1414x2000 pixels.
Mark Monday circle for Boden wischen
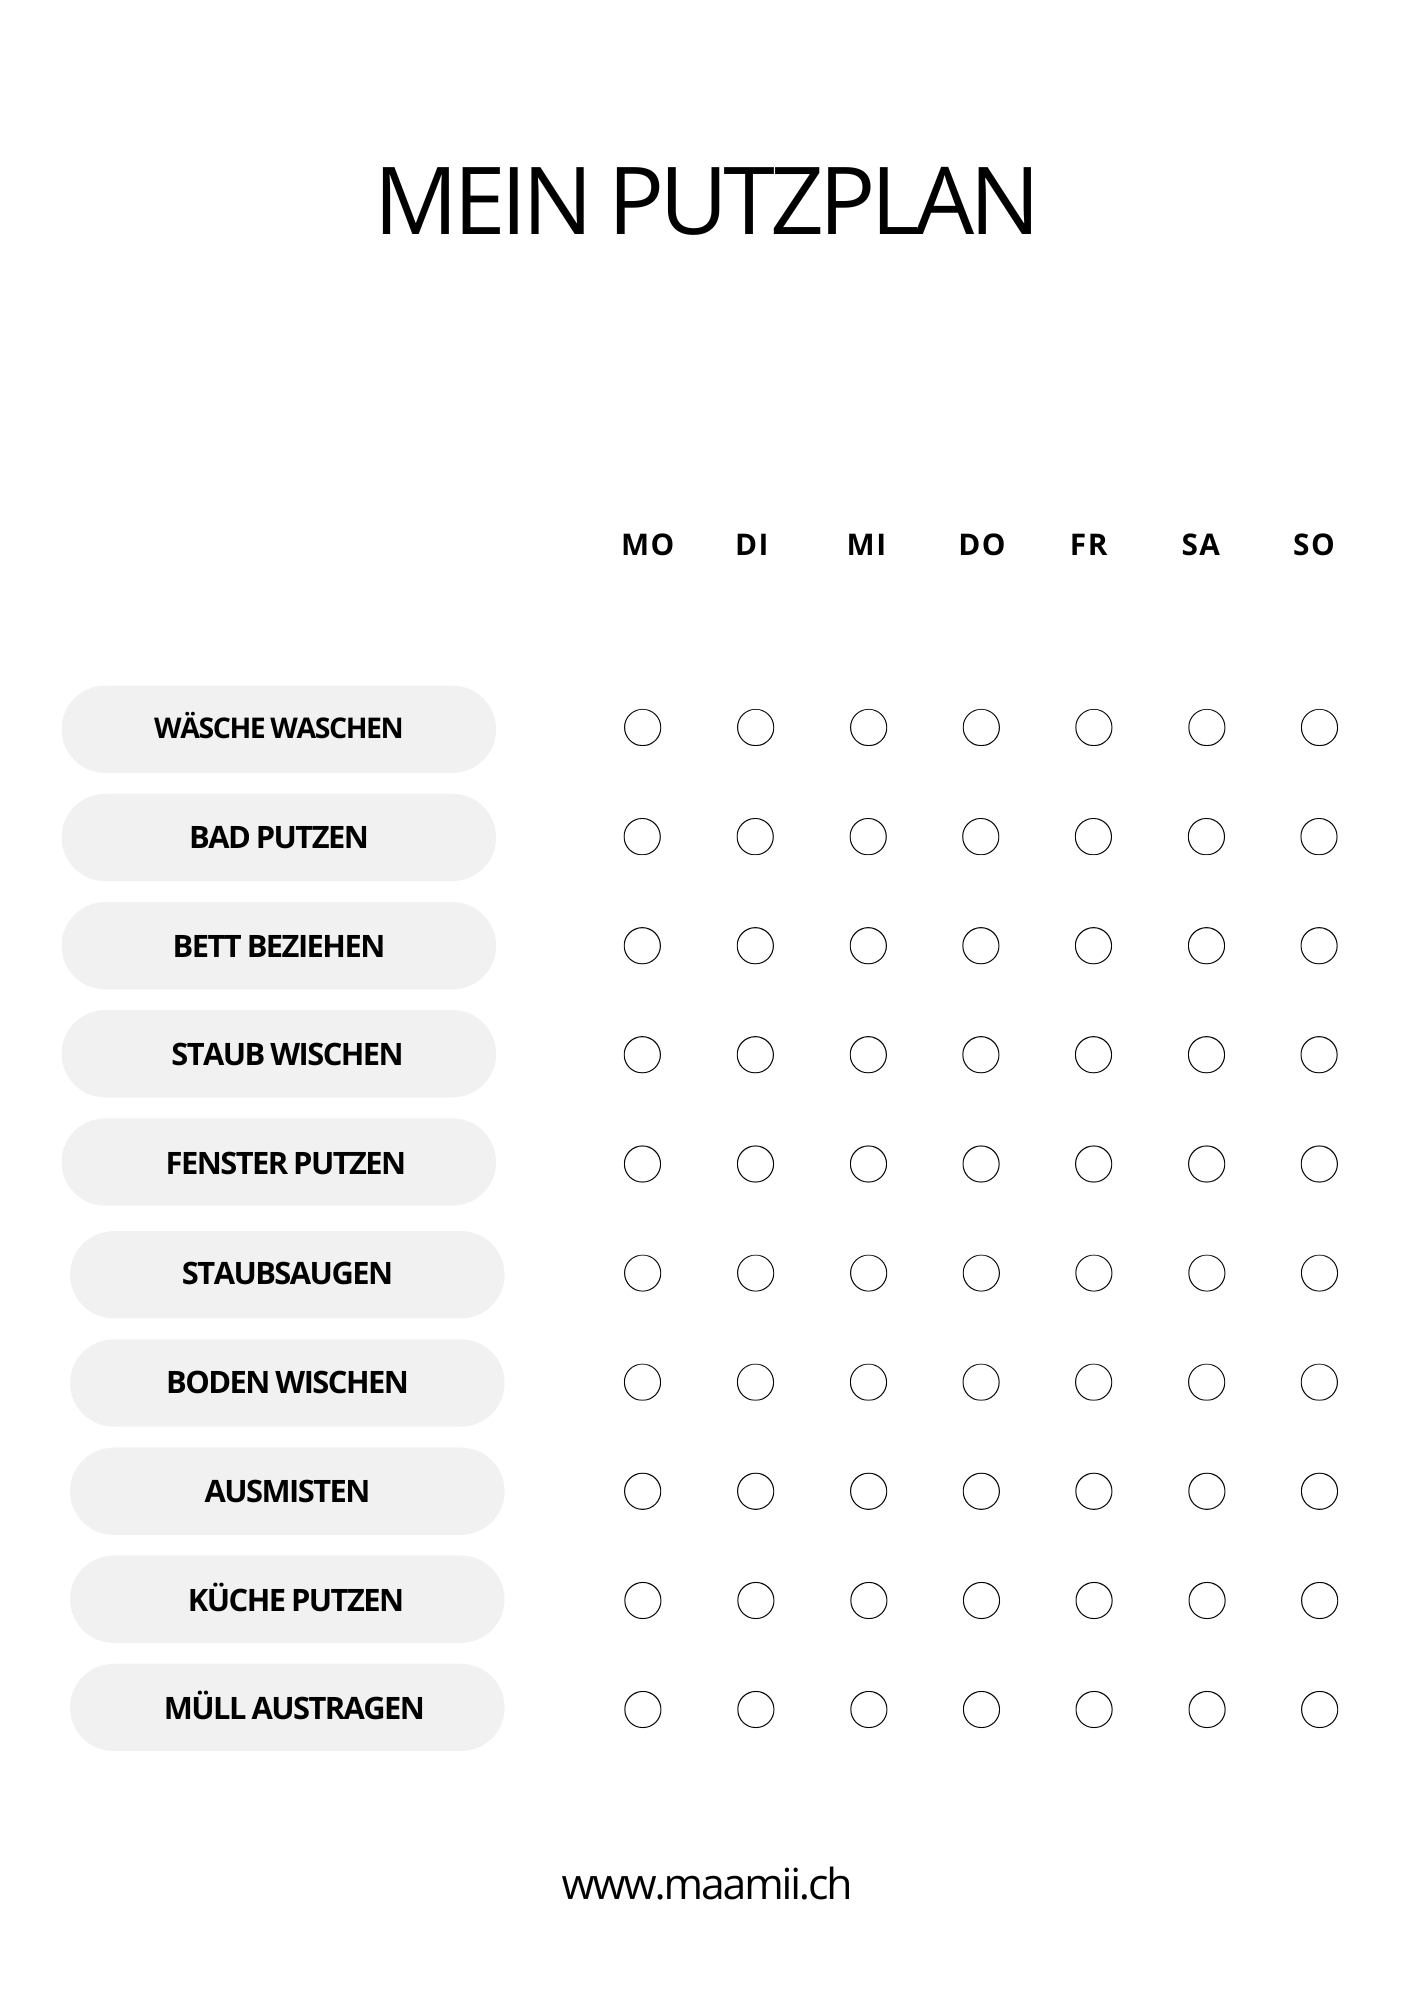642,1382
